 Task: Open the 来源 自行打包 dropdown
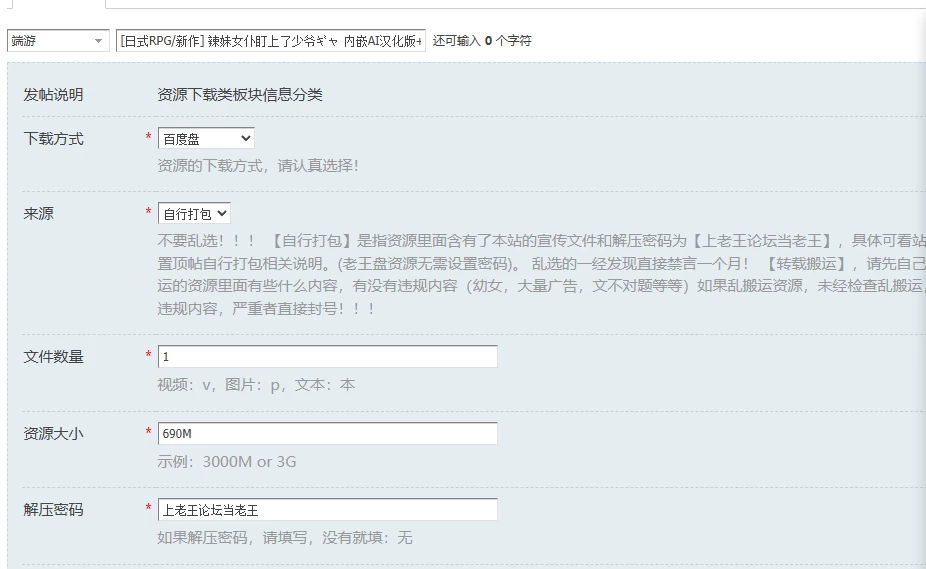pos(194,213)
